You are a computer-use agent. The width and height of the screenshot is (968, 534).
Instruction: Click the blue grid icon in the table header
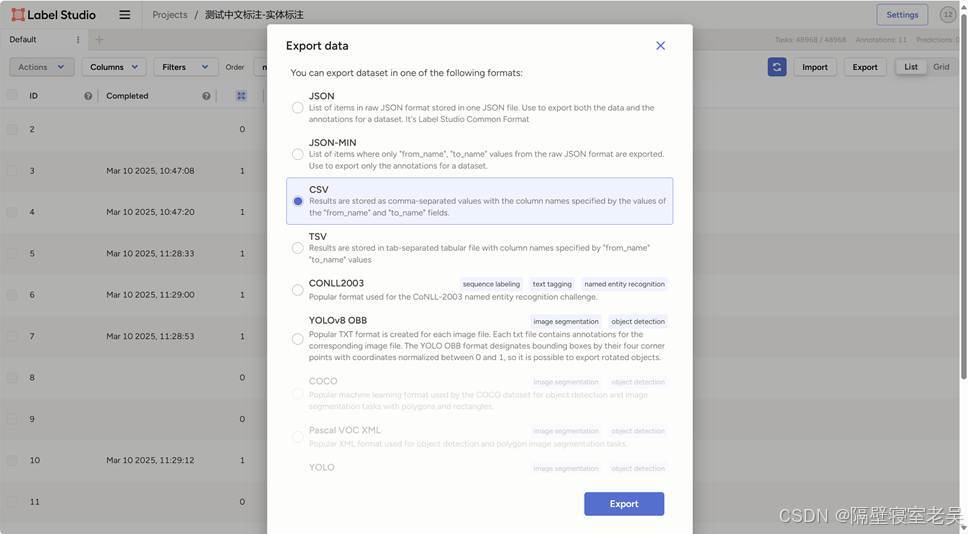(241, 96)
